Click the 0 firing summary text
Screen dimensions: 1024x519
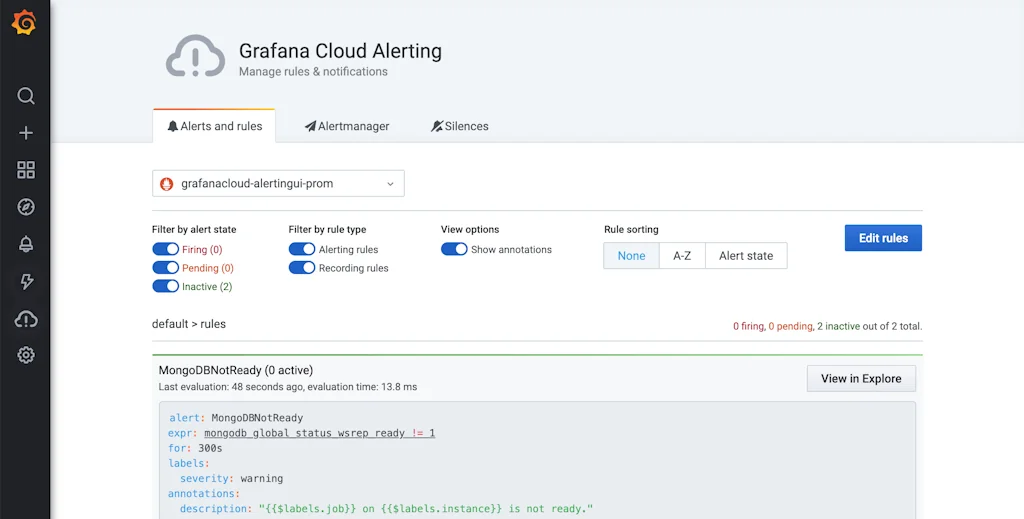pyautogui.click(x=748, y=326)
